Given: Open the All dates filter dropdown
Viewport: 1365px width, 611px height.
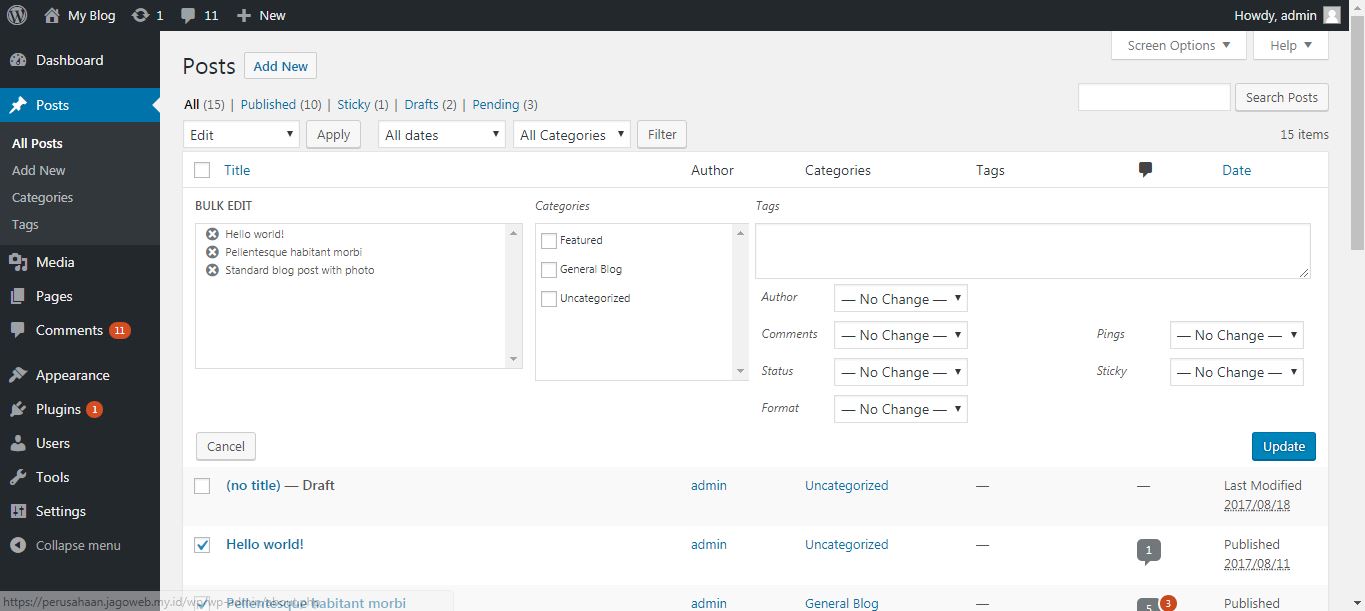Looking at the screenshot, I should pos(441,134).
